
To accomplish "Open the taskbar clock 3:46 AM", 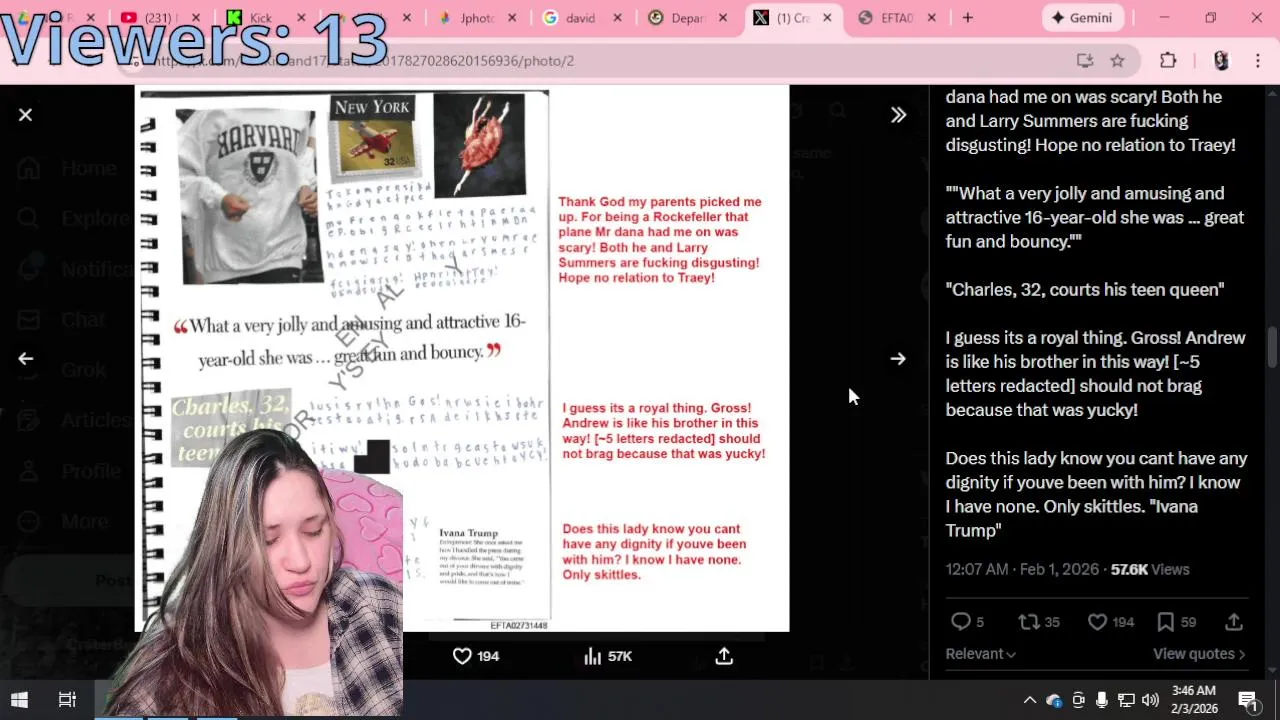I will [x=1194, y=700].
